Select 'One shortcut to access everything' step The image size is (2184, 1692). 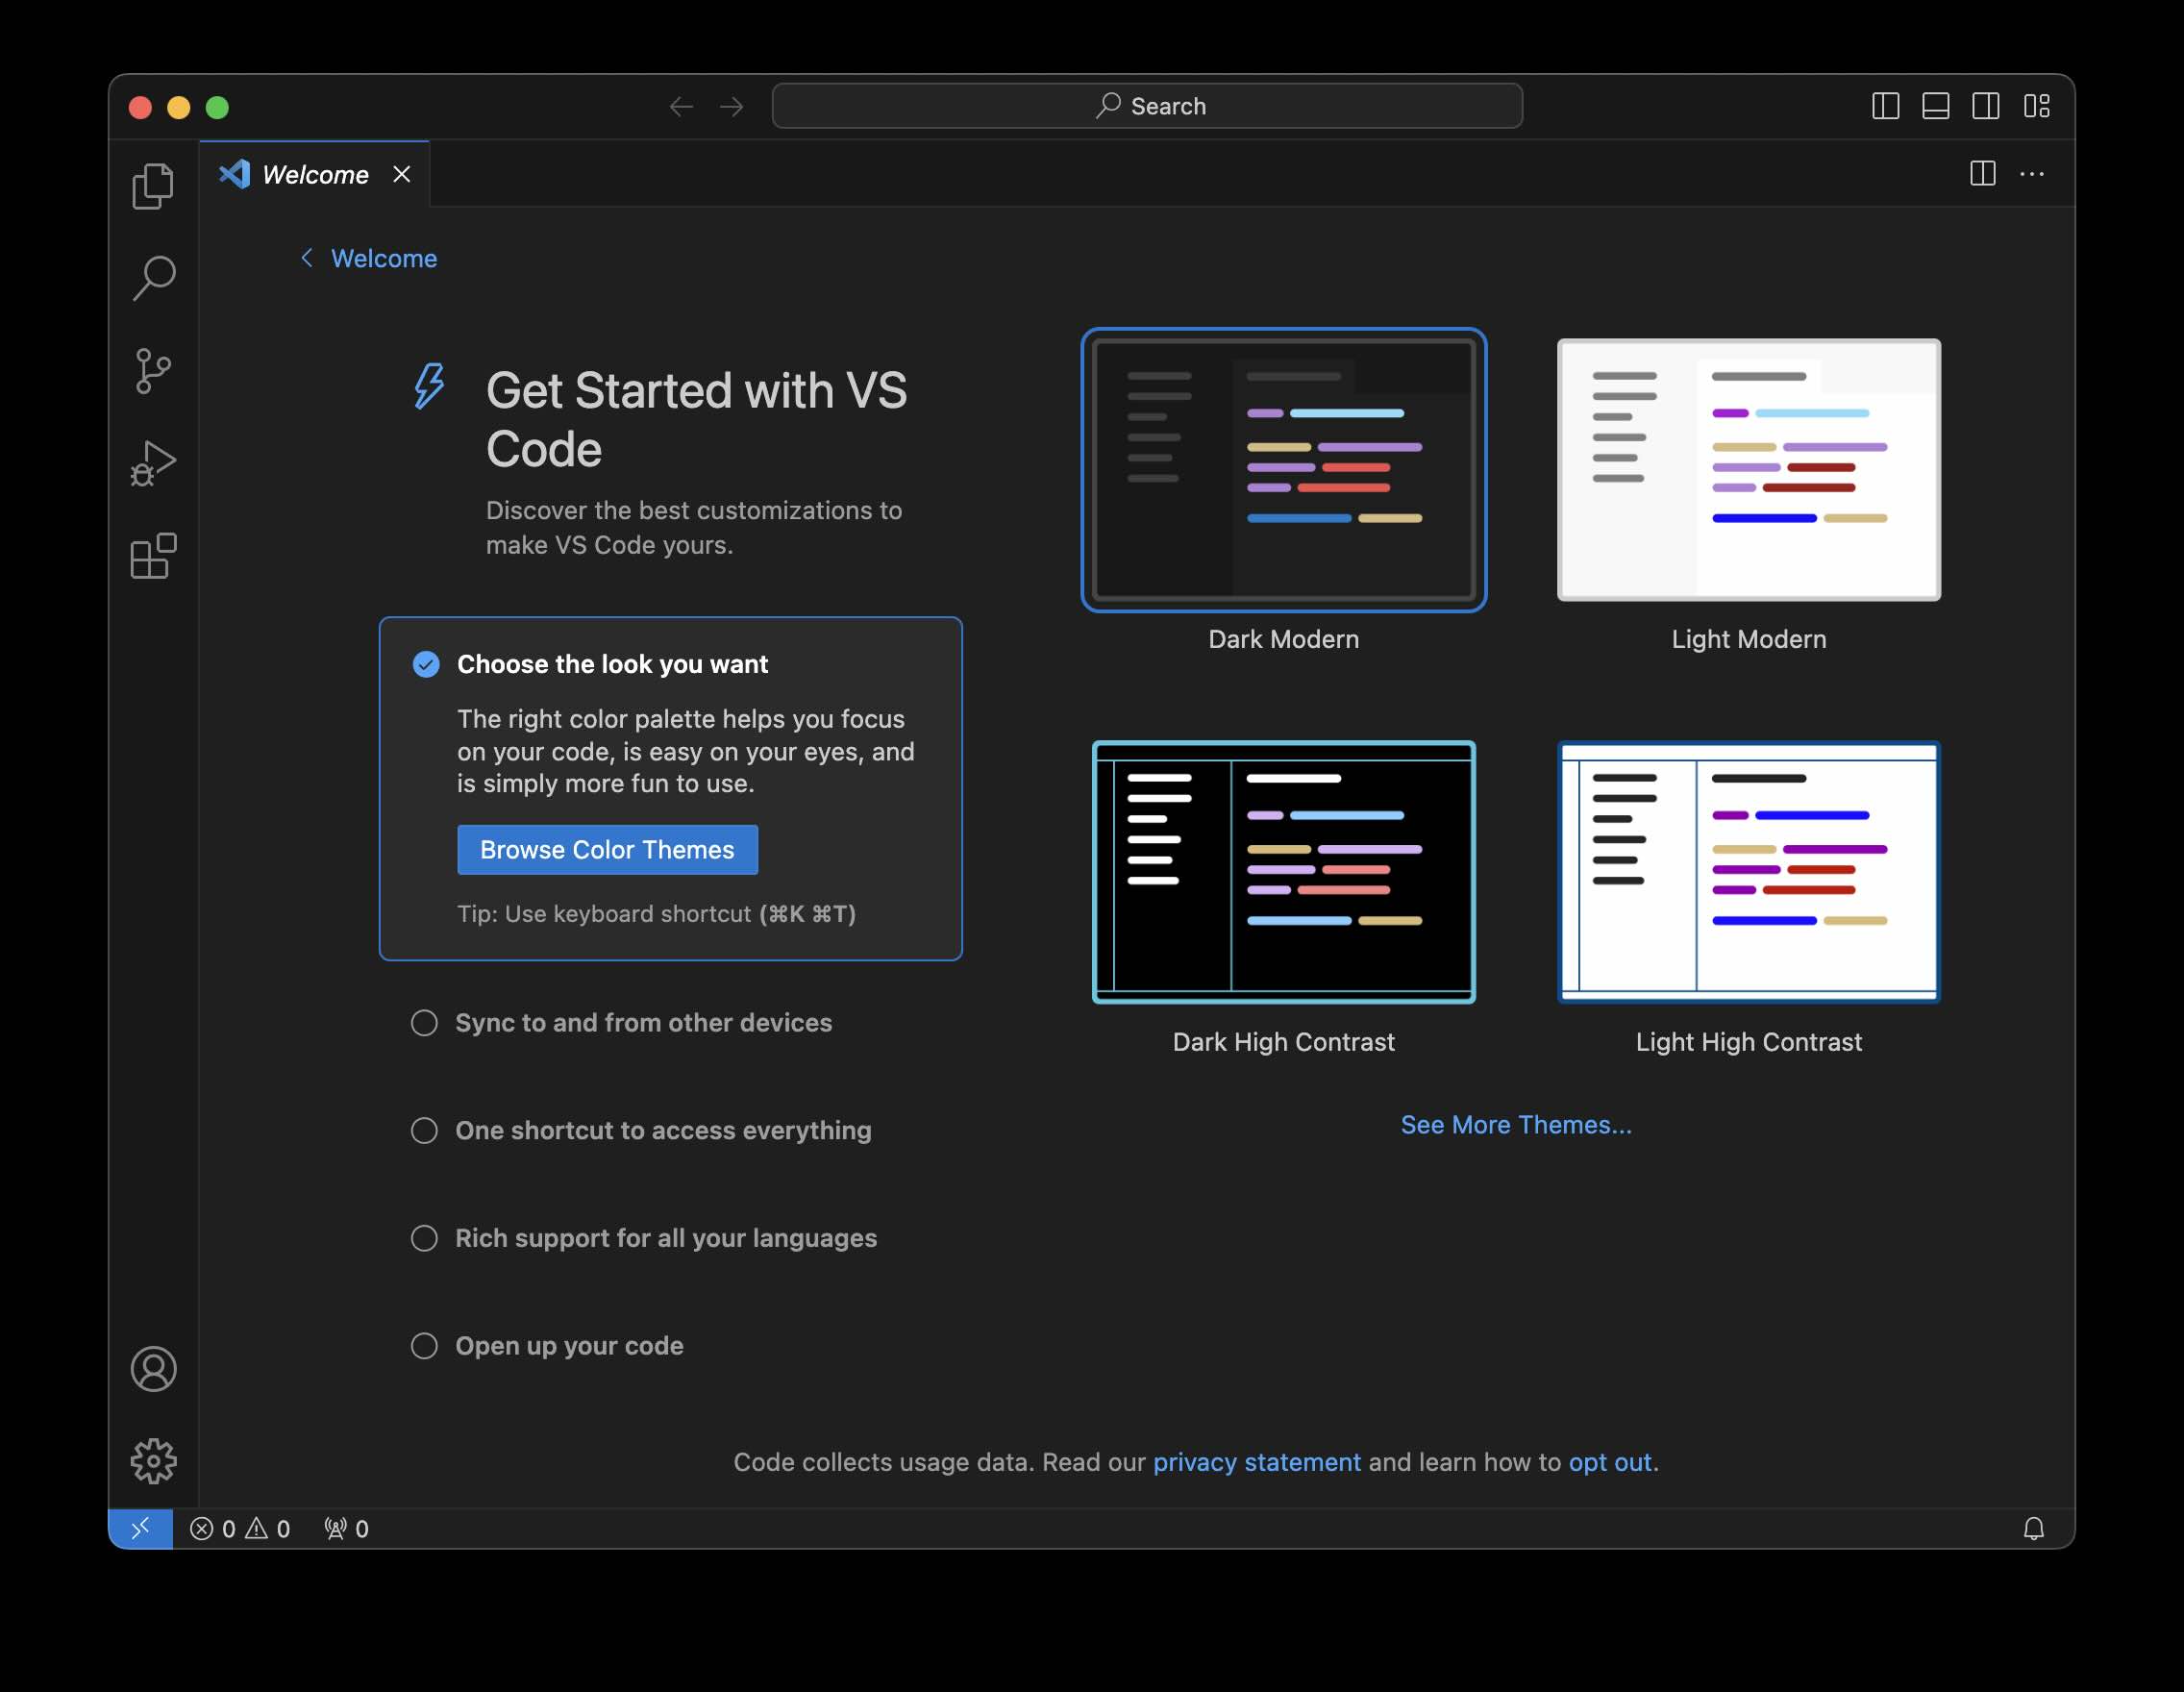click(663, 1130)
